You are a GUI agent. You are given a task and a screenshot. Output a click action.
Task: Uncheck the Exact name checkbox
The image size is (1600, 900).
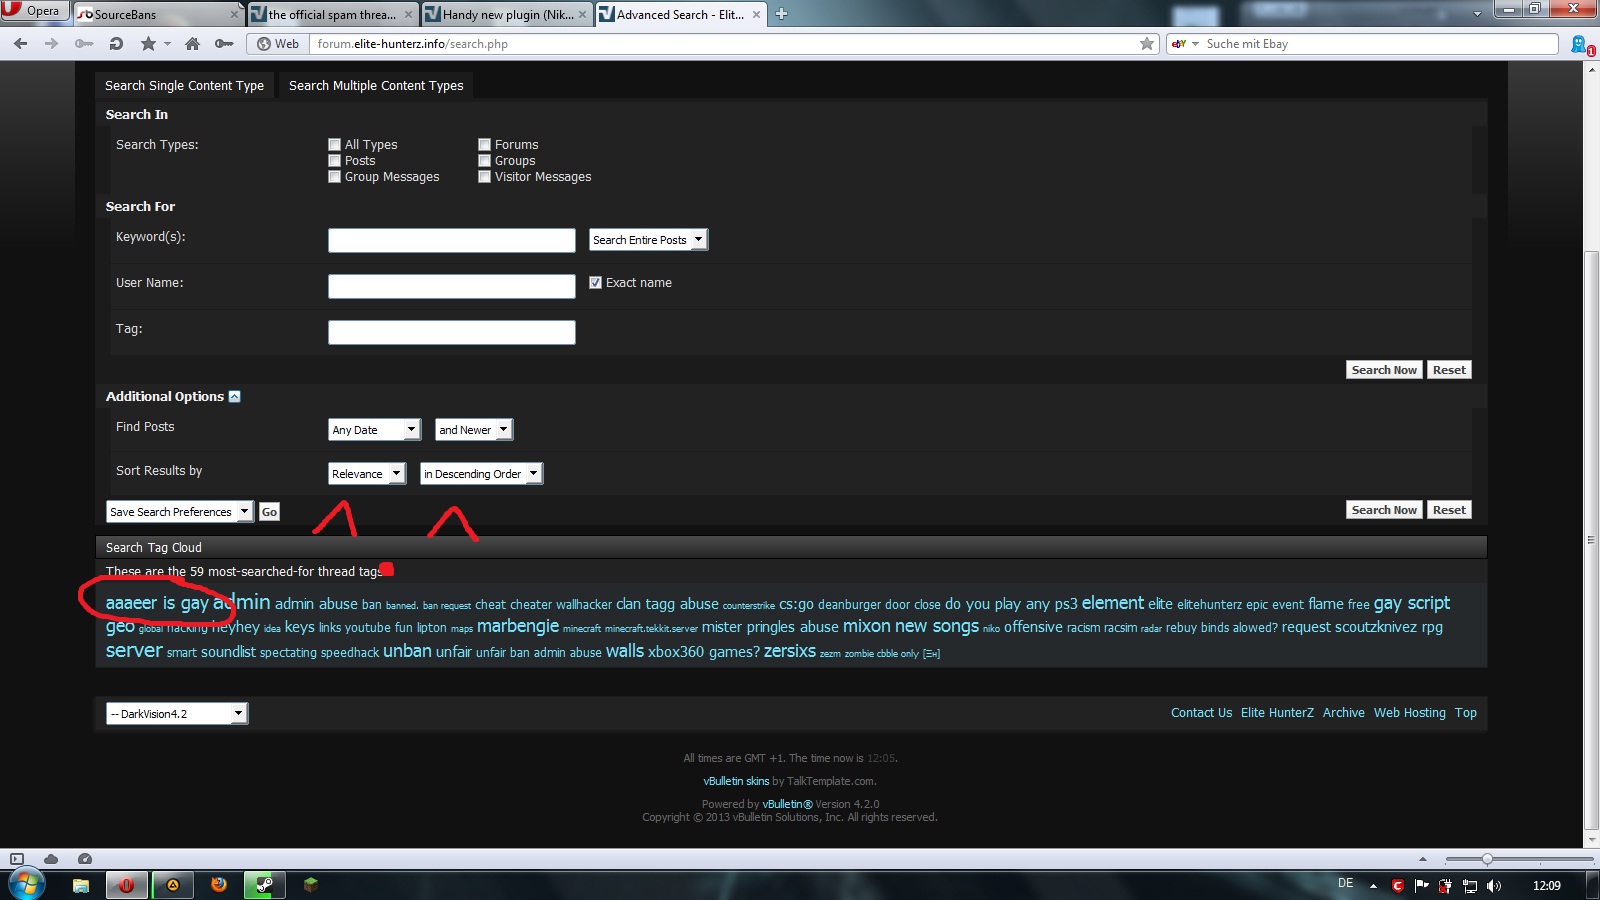point(596,283)
